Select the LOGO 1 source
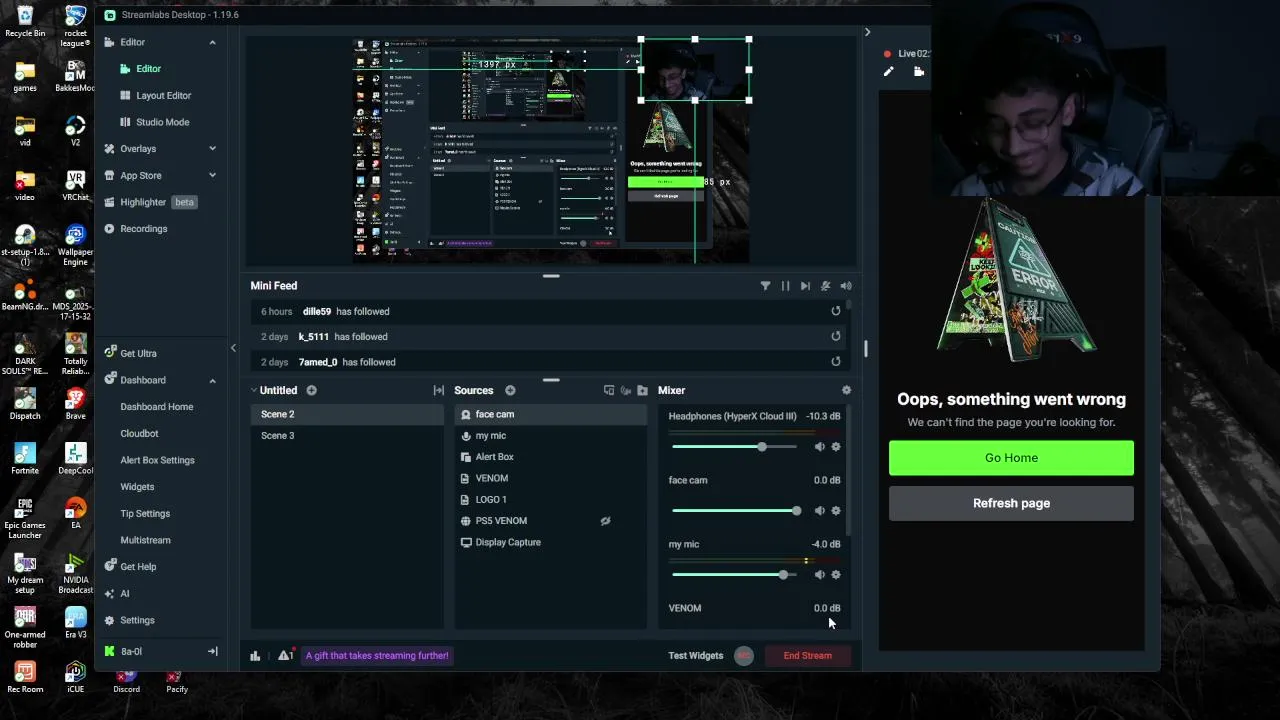 point(551,499)
